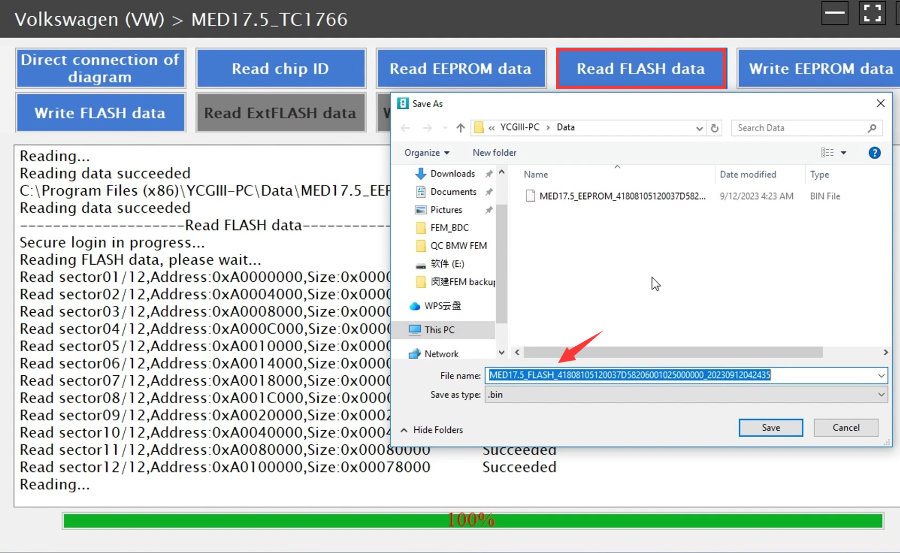The height and width of the screenshot is (553, 900).
Task: Go back in Save As navigation
Action: point(406,127)
